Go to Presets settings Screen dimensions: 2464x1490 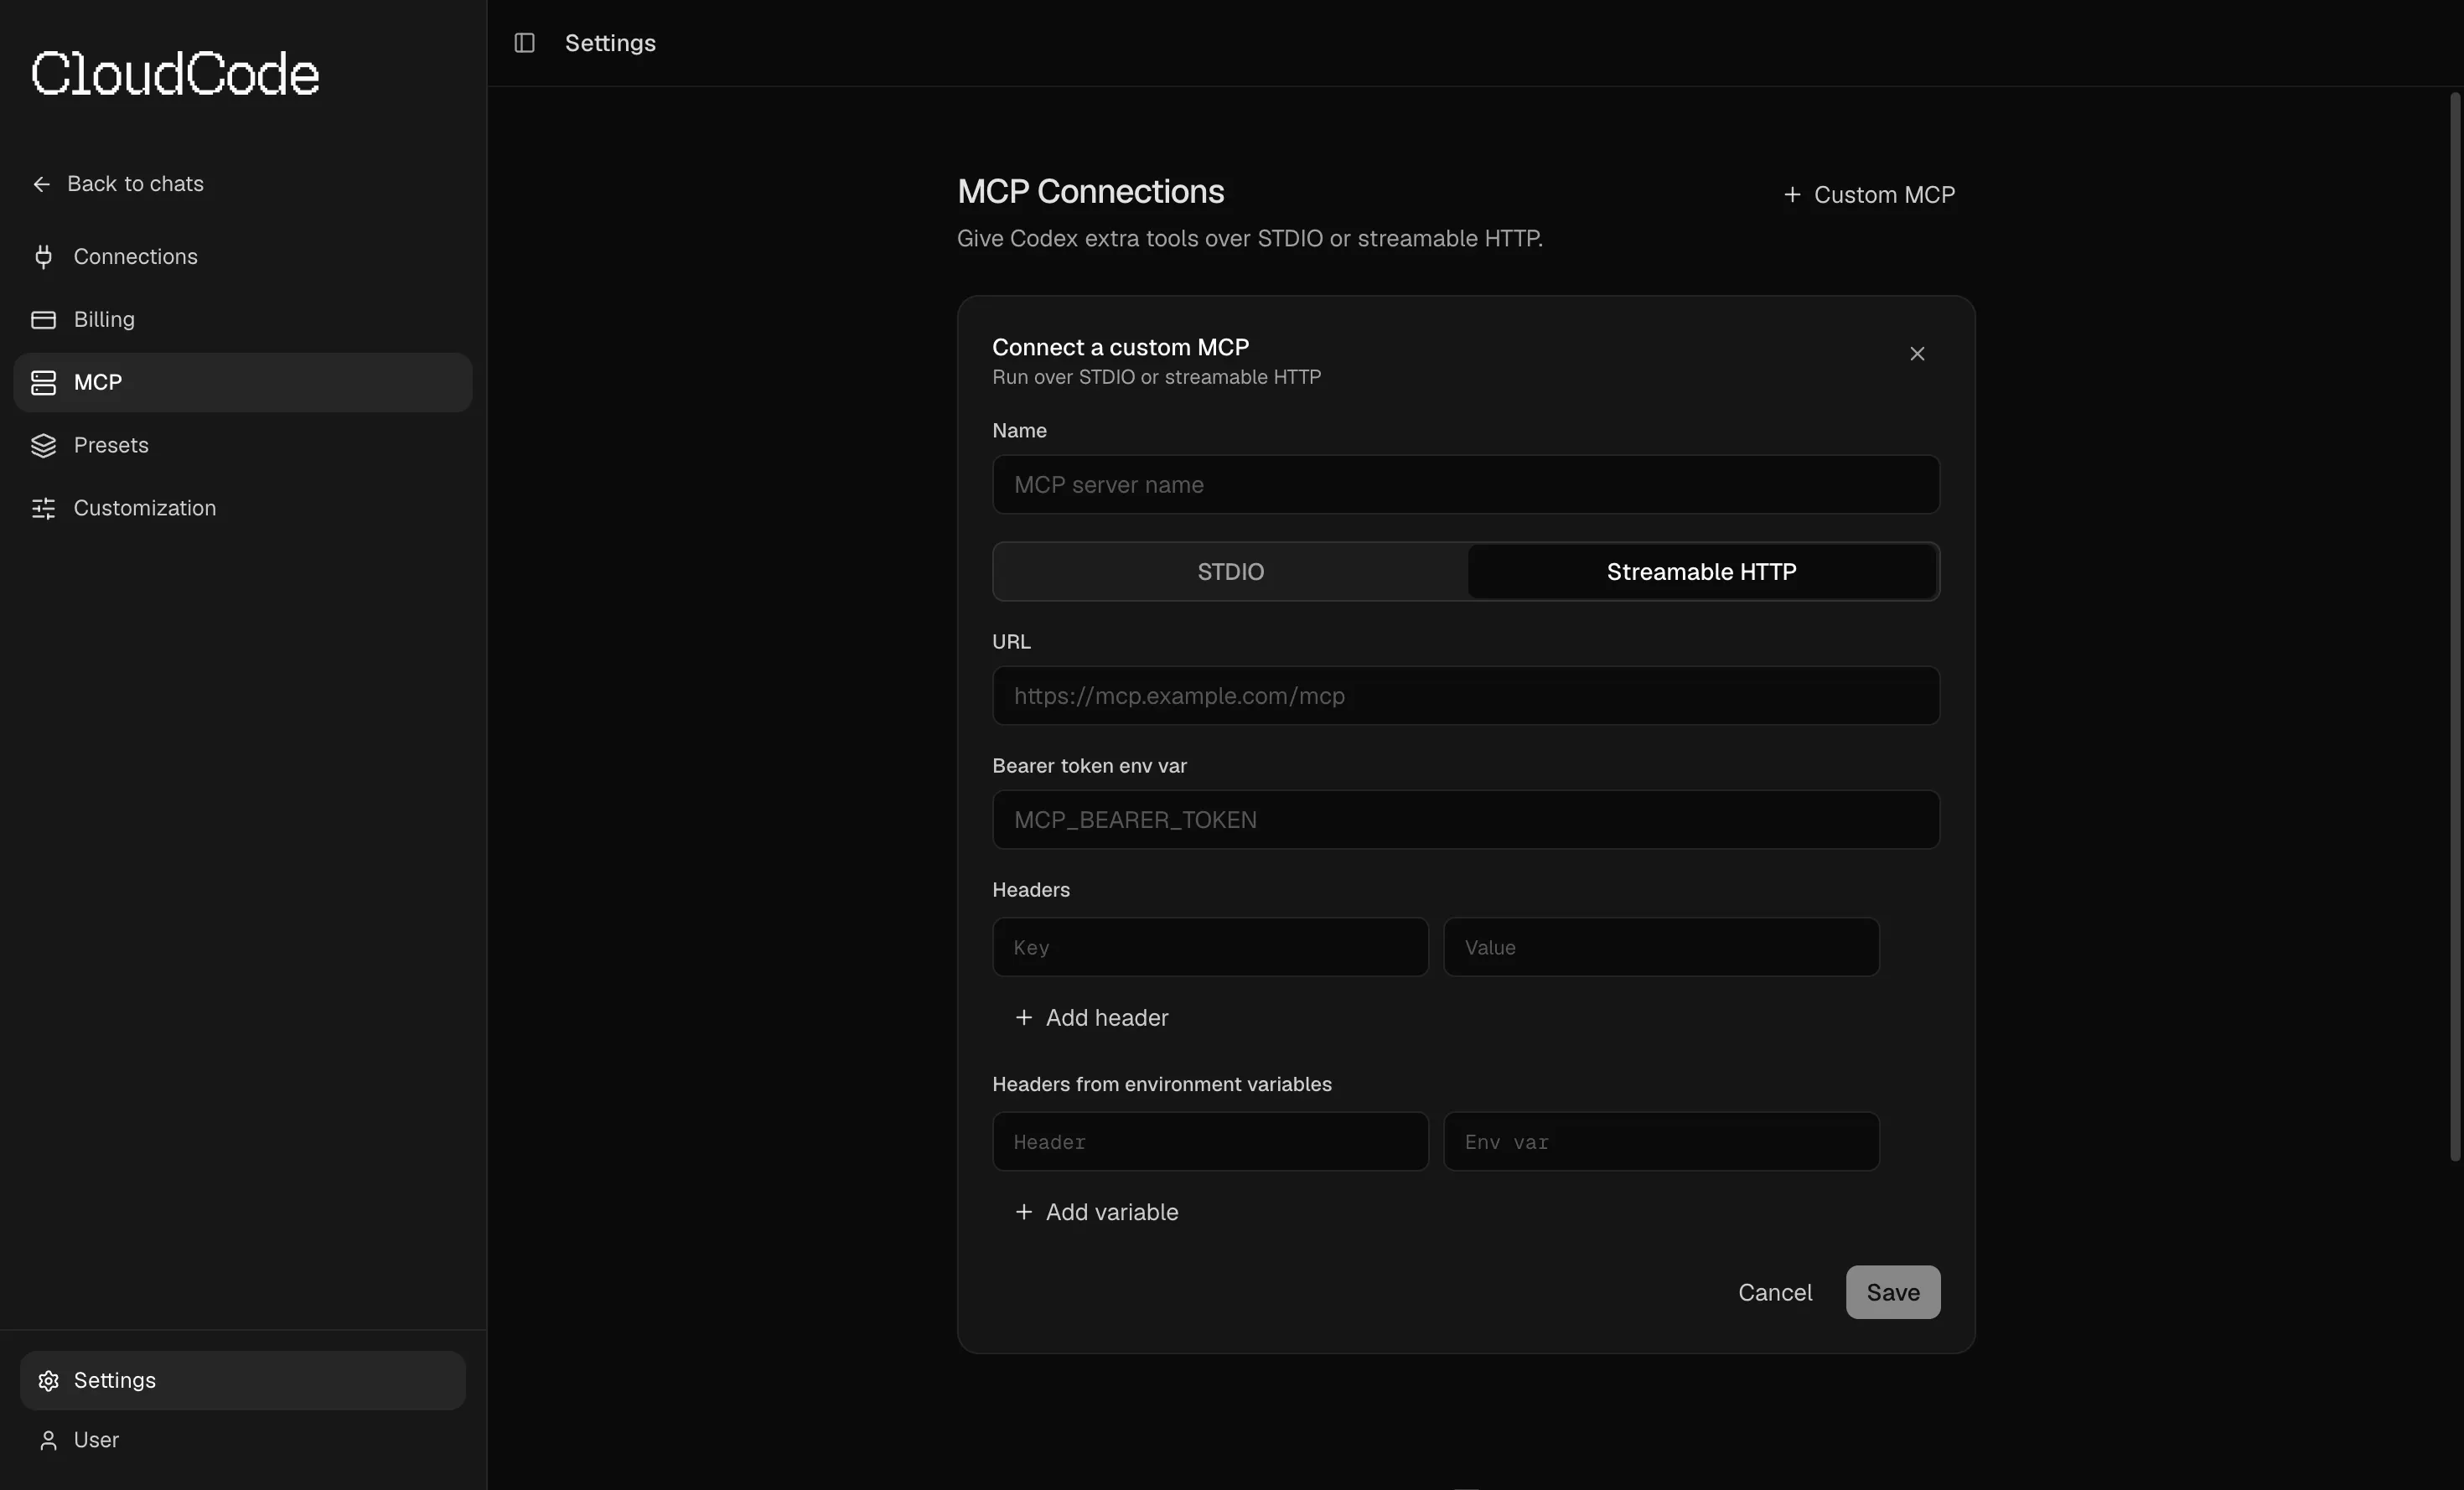[x=242, y=446]
